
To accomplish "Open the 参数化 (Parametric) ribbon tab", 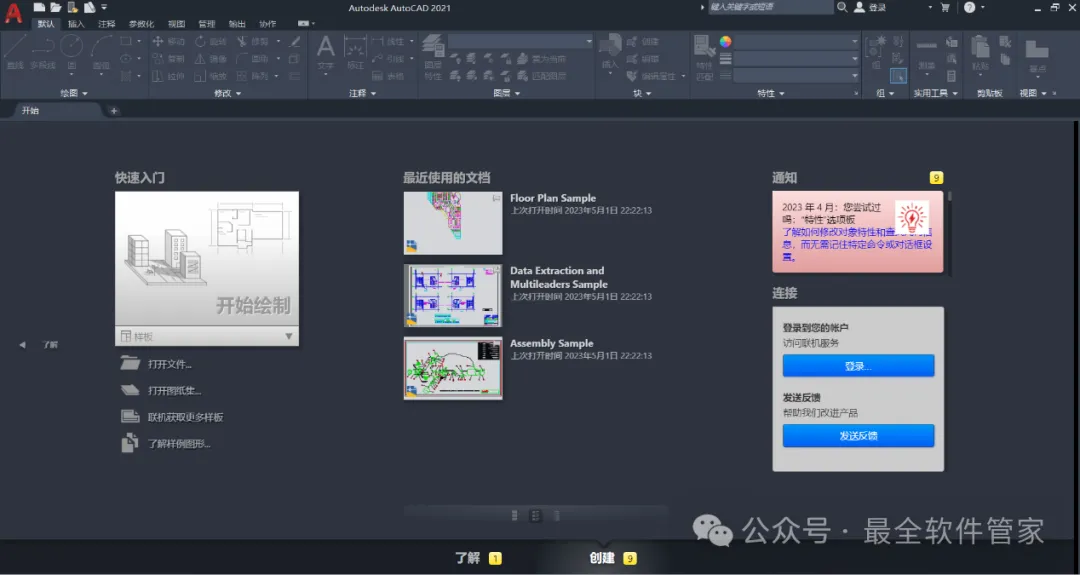I will click(x=141, y=23).
